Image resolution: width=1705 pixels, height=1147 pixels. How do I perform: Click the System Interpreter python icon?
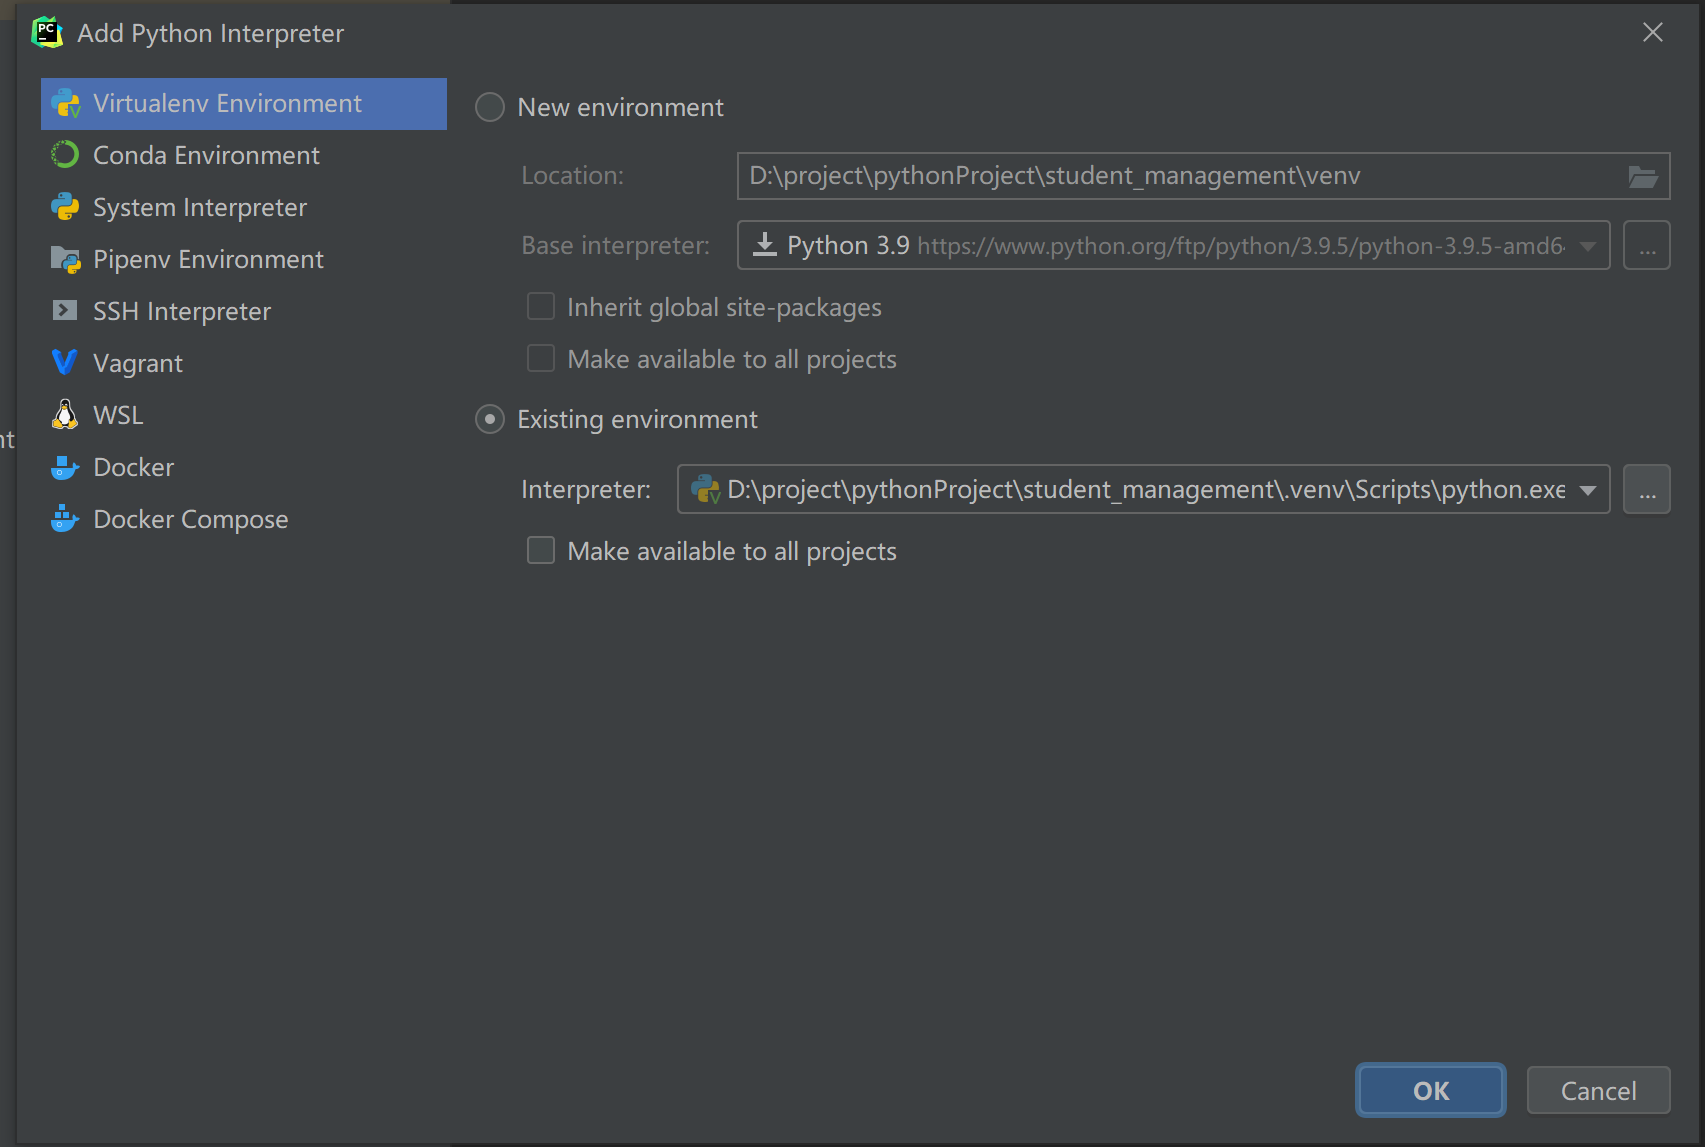[x=65, y=207]
